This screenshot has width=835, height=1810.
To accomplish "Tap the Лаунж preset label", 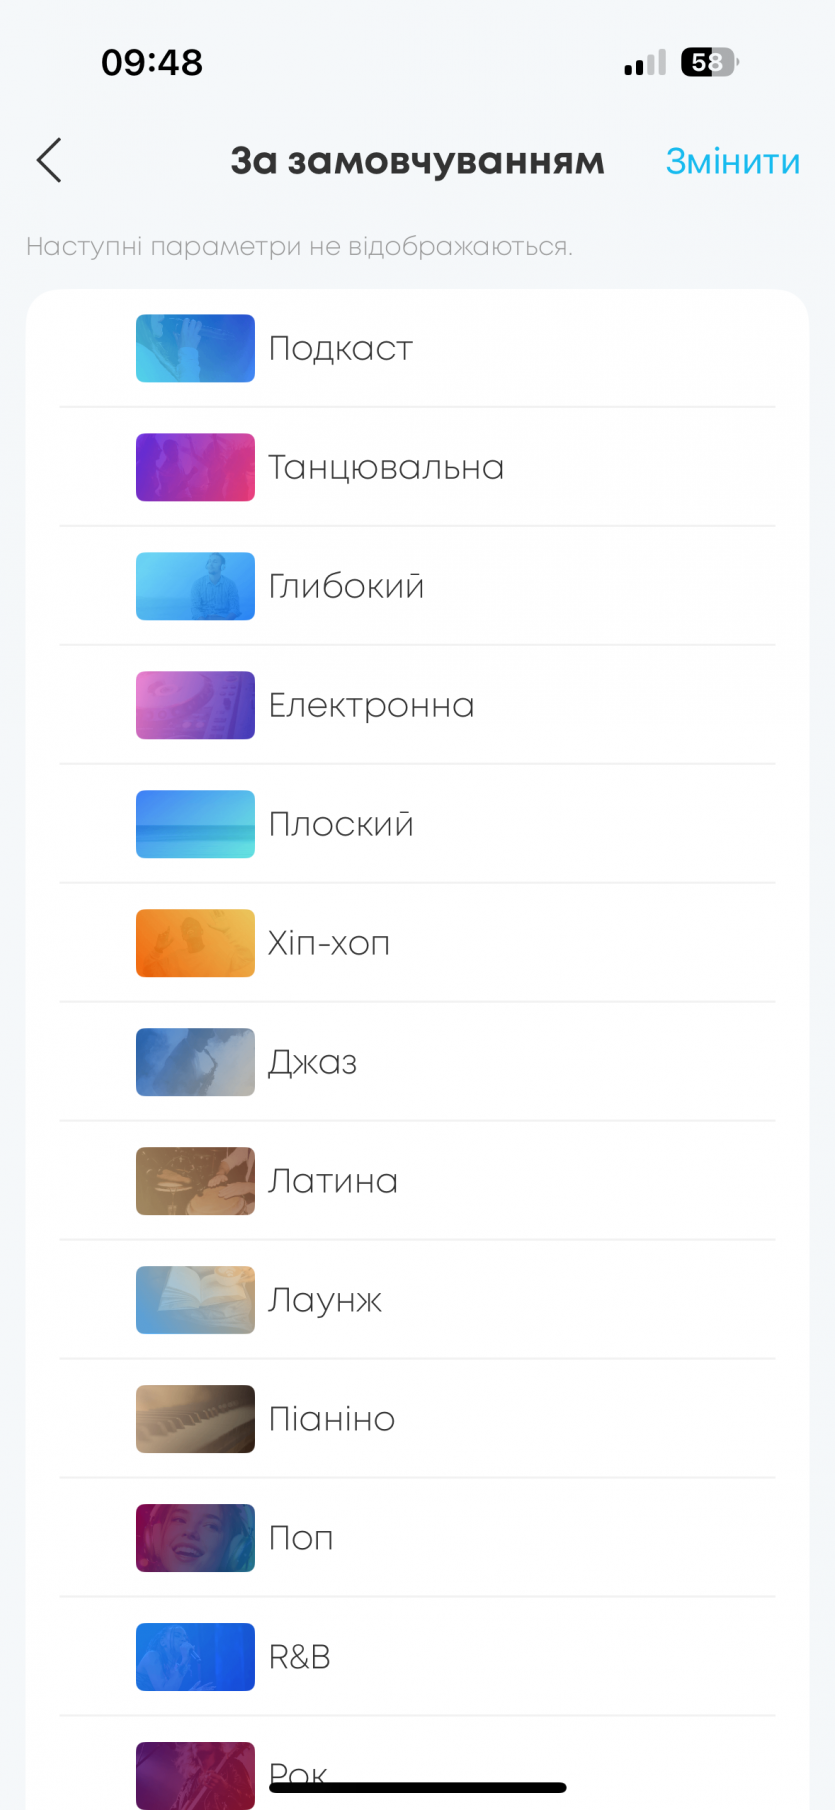I will pos(325,1300).
